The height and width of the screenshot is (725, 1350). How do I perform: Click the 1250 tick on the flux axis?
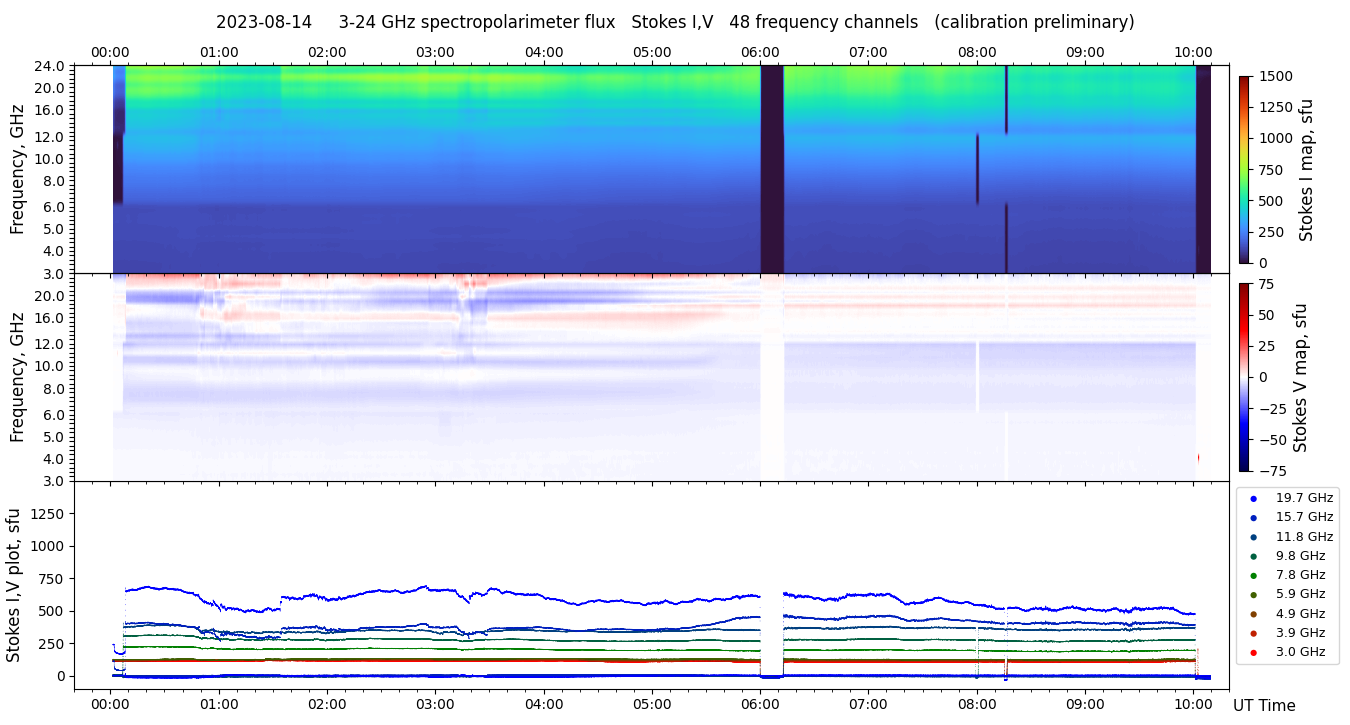(52, 514)
